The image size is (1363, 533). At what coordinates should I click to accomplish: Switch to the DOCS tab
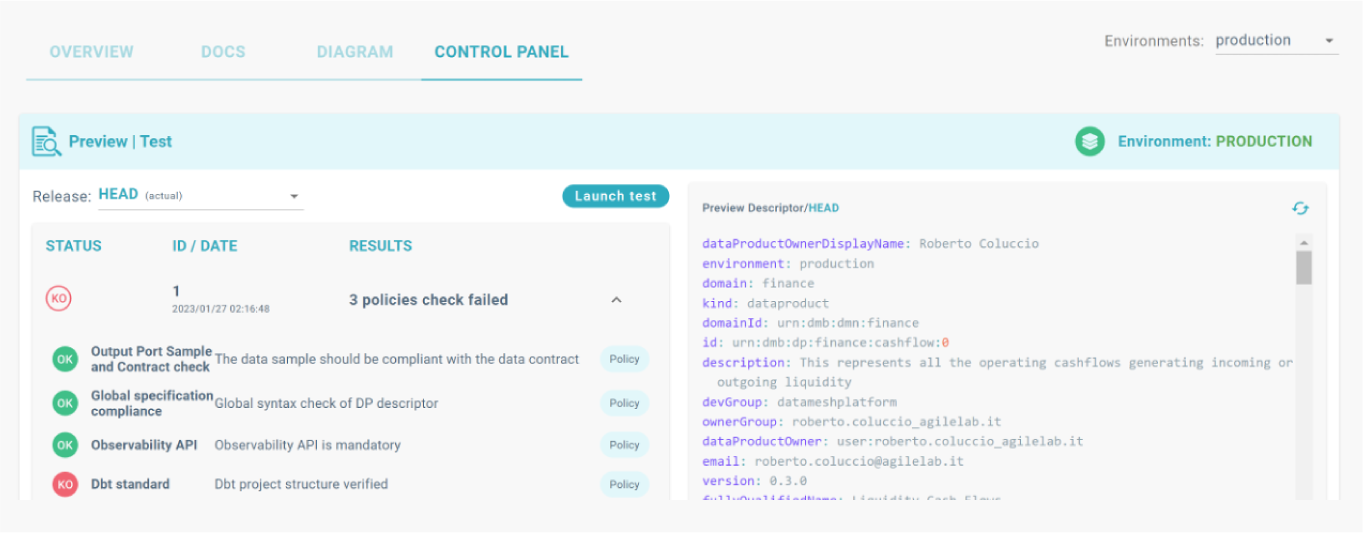pyautogui.click(x=223, y=52)
